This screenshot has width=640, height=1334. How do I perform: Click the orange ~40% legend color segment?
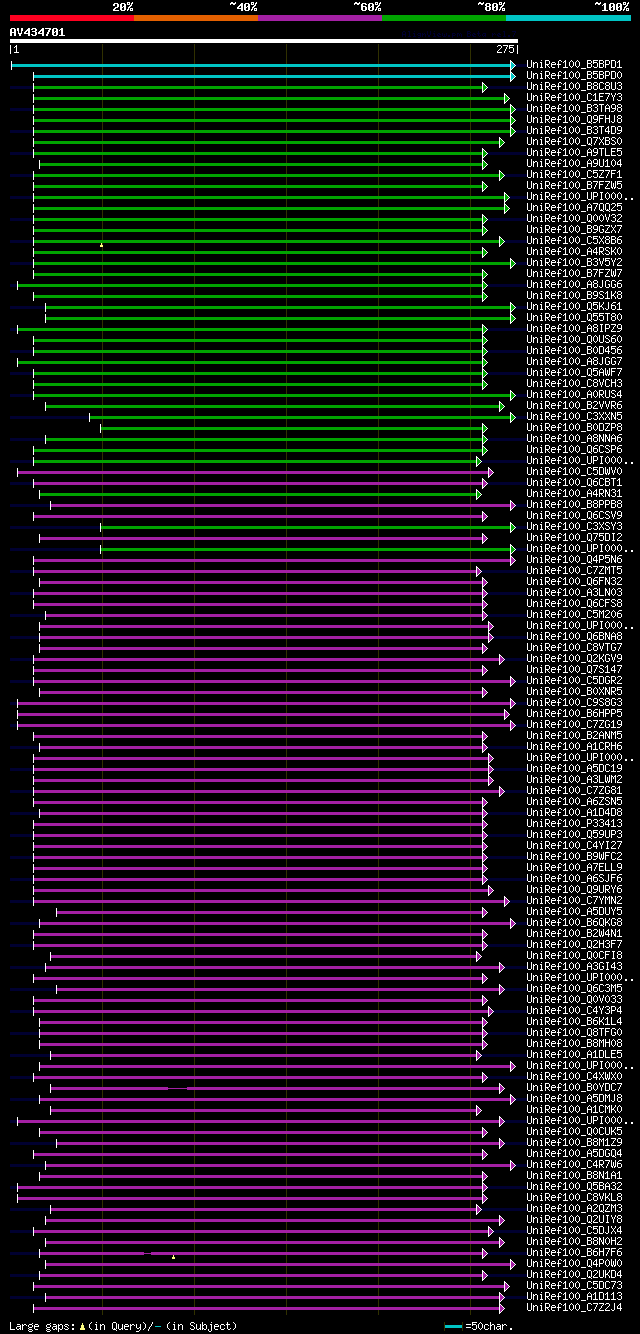(x=196, y=17)
